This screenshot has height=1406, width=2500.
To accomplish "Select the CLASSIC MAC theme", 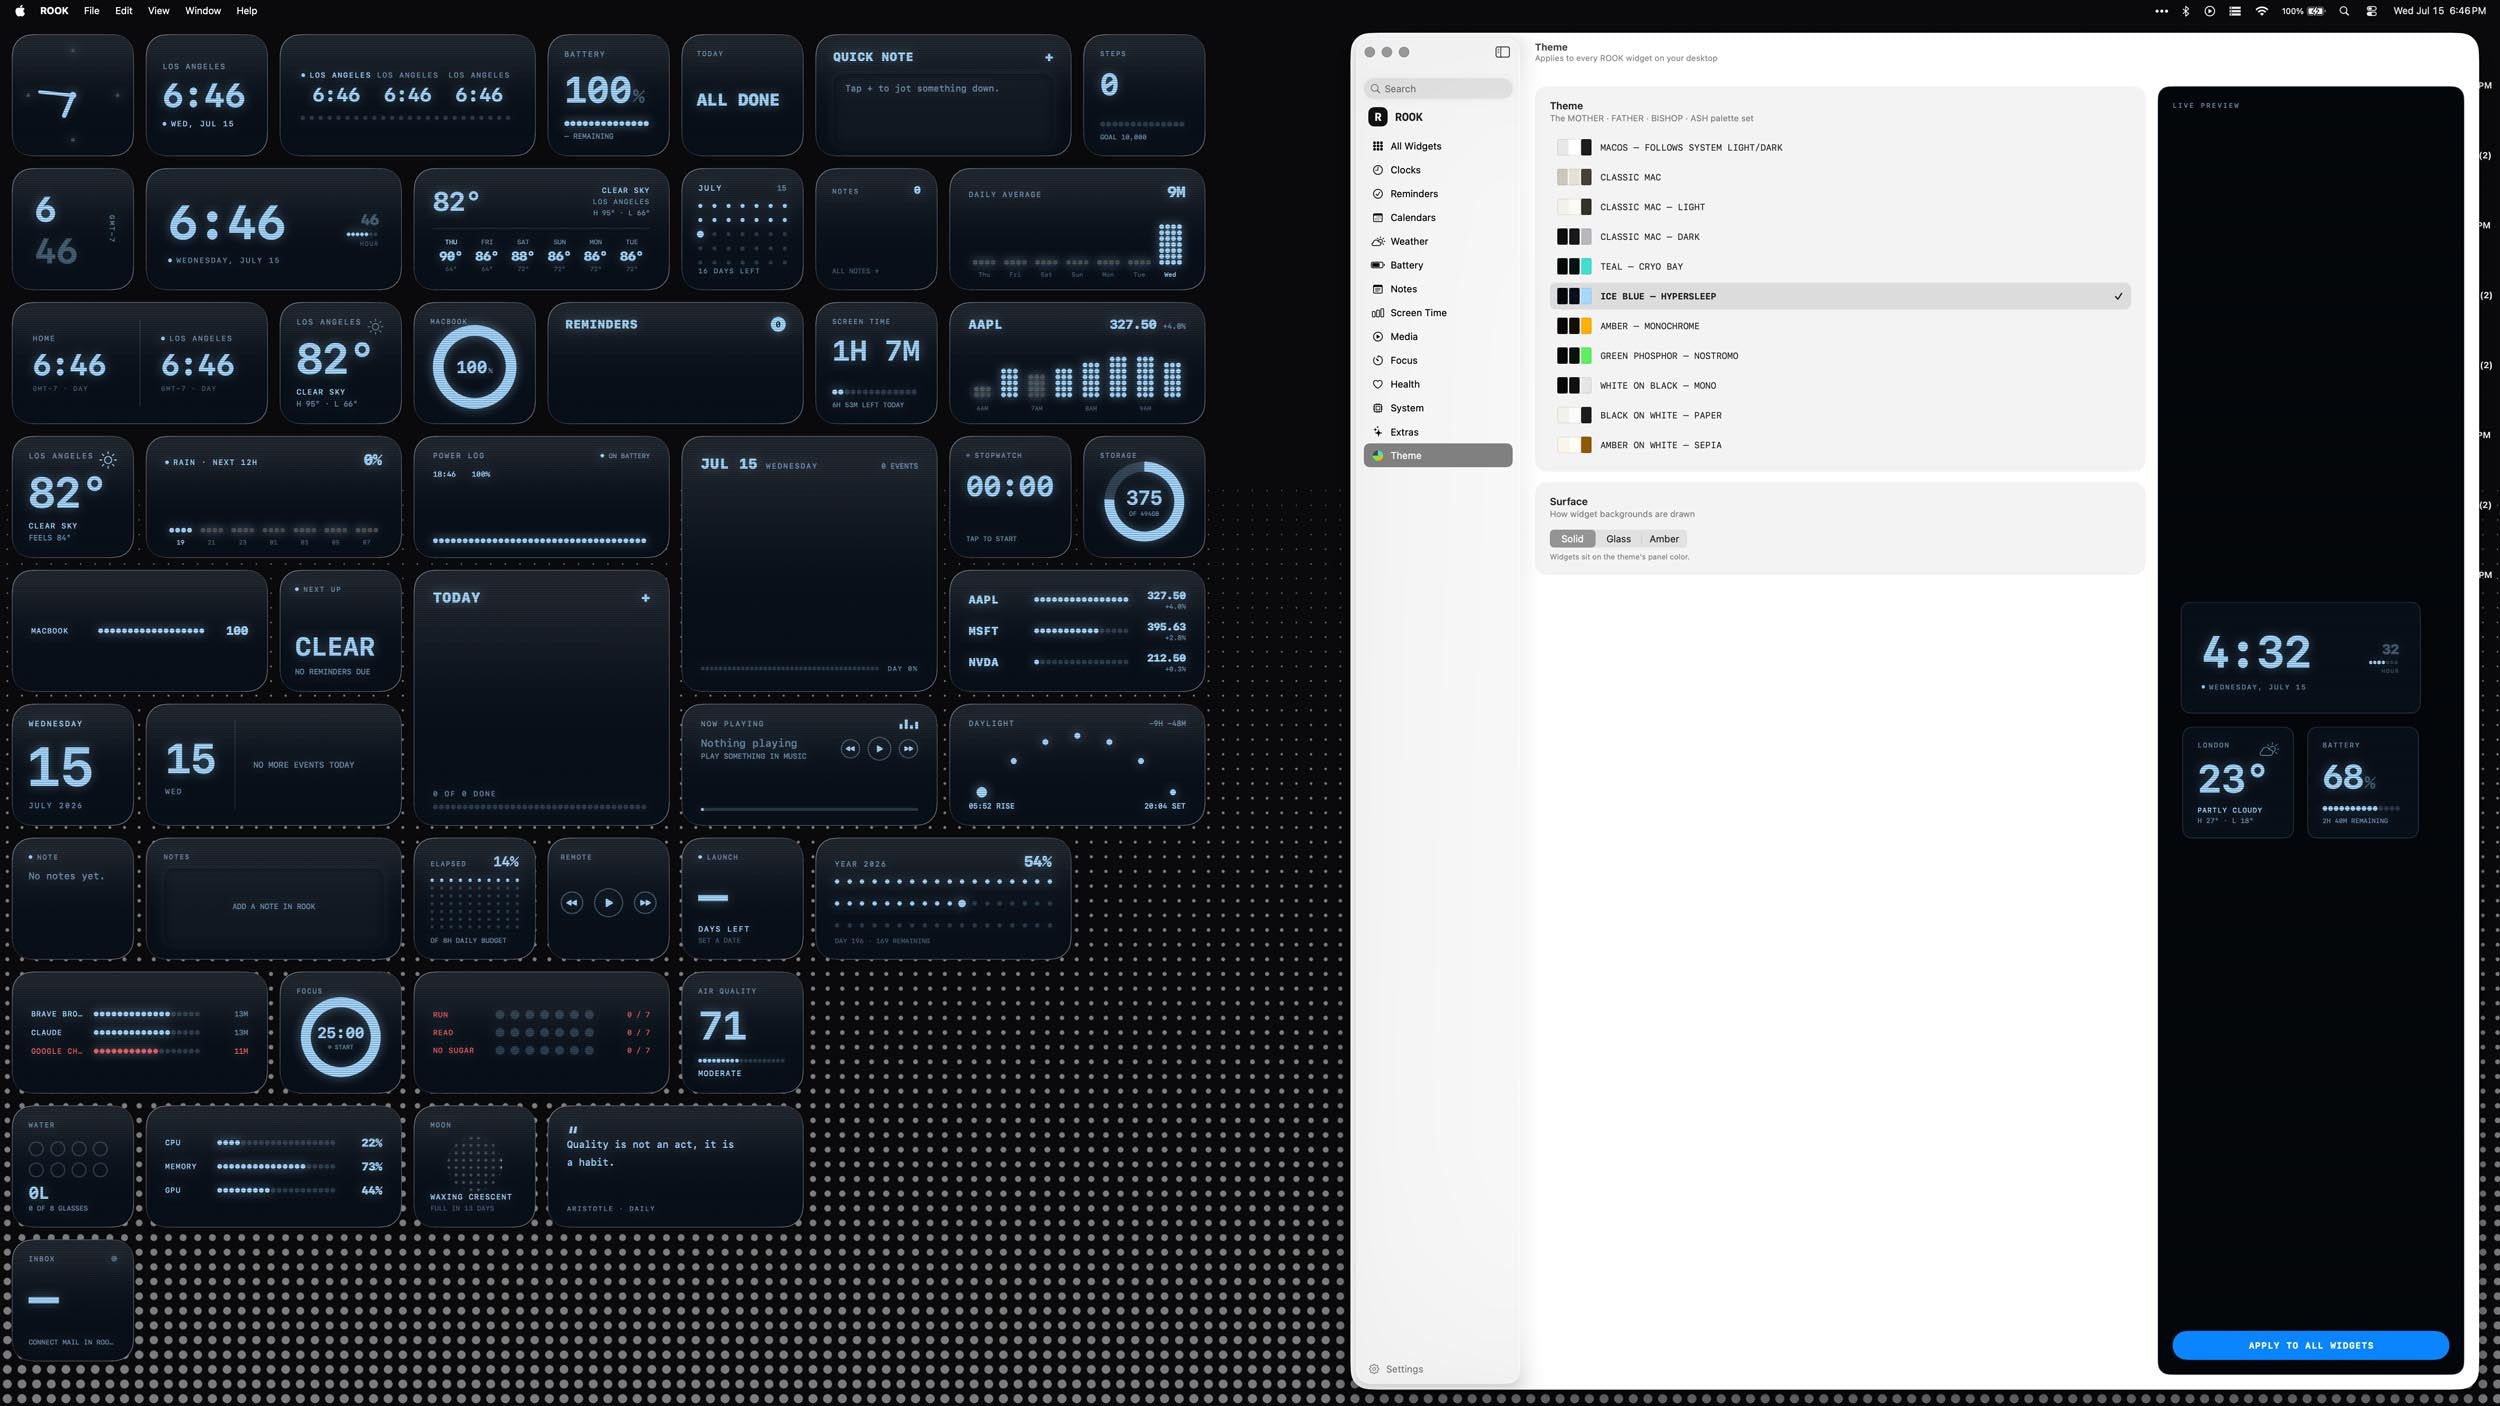I will (1840, 177).
